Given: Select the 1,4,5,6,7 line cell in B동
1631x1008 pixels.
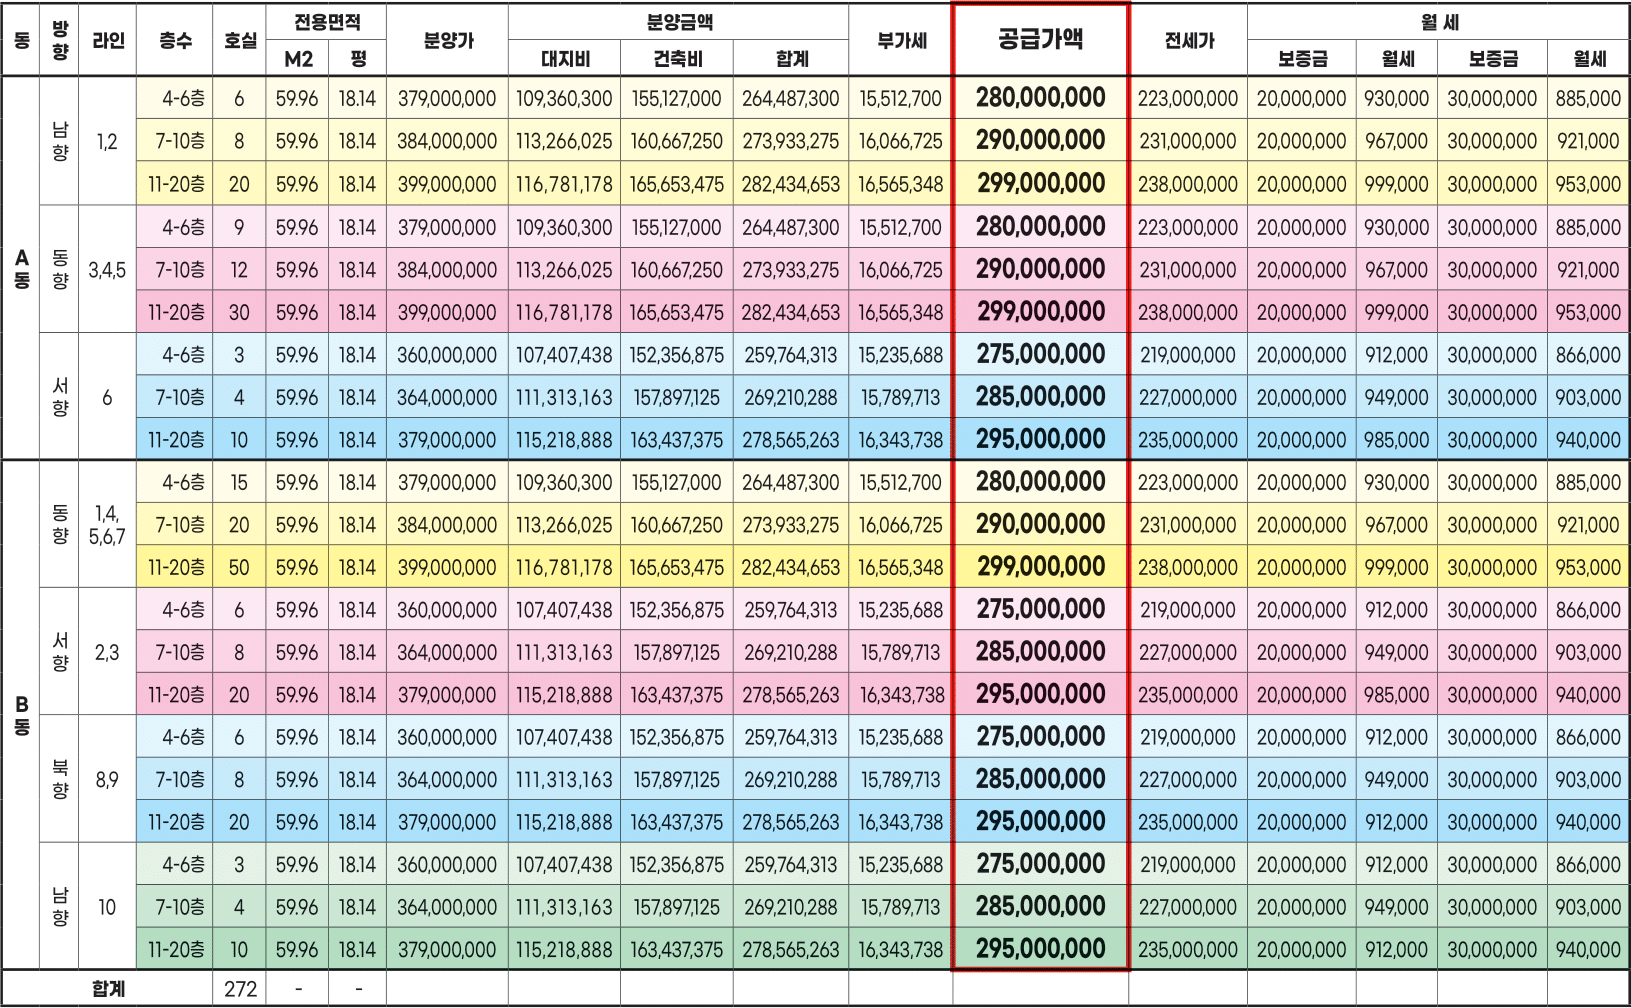Looking at the screenshot, I should 107,525.
